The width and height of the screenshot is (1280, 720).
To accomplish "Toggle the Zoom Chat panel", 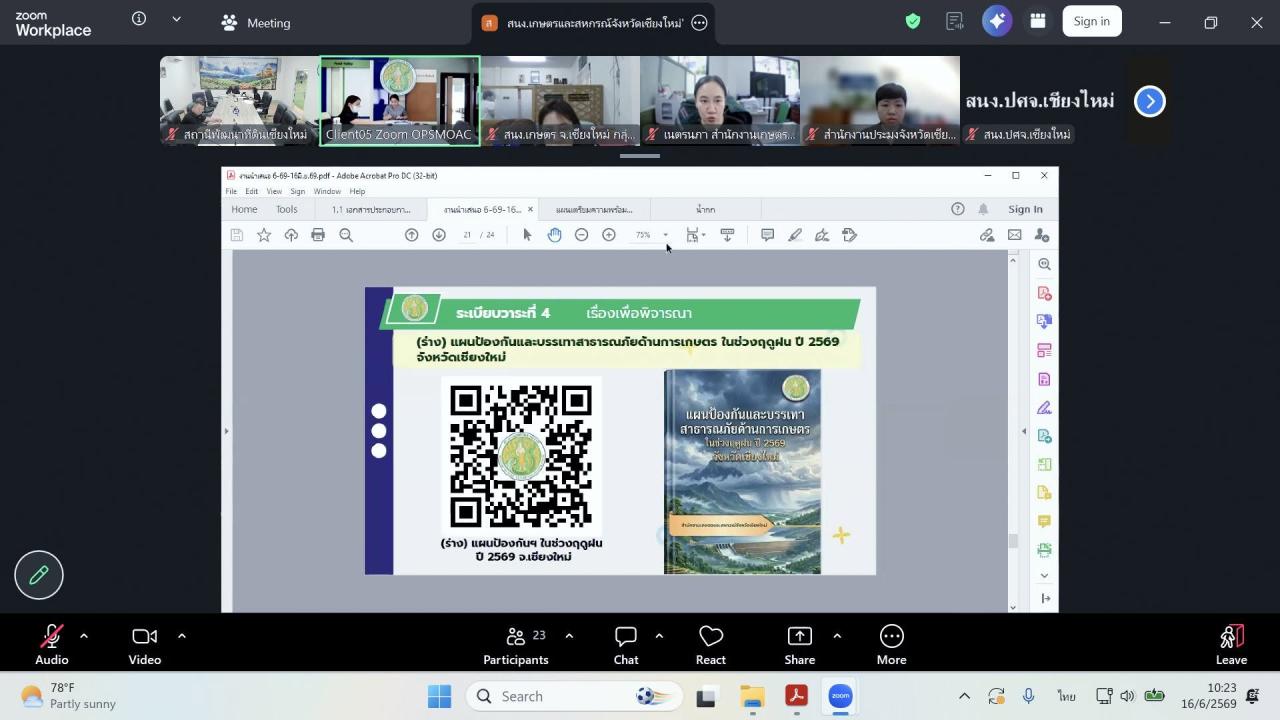I will click(x=626, y=645).
